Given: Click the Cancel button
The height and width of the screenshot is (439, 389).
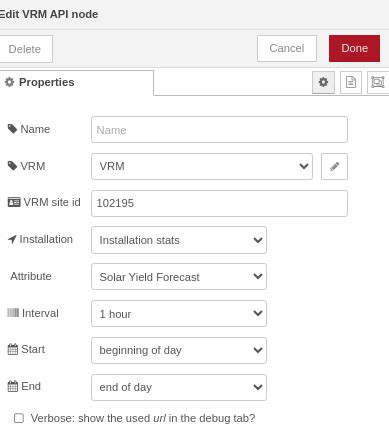Looking at the screenshot, I should click(287, 48).
